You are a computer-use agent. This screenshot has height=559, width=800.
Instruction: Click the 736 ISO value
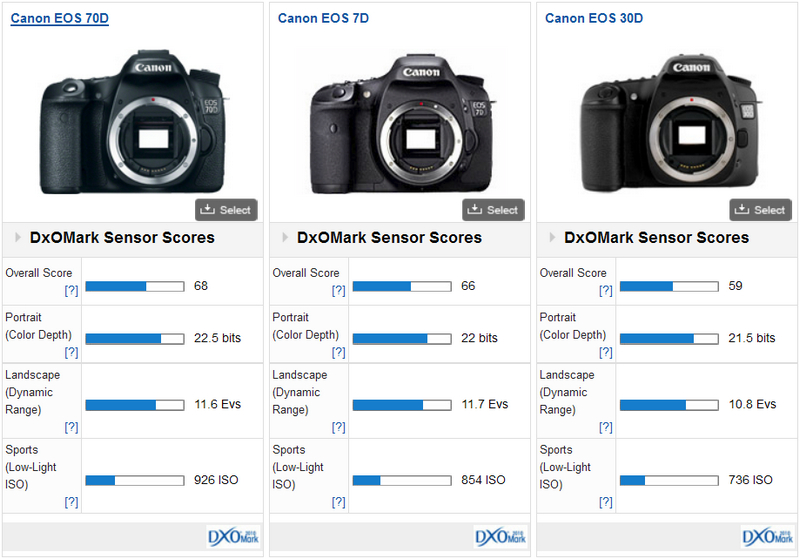coord(751,480)
